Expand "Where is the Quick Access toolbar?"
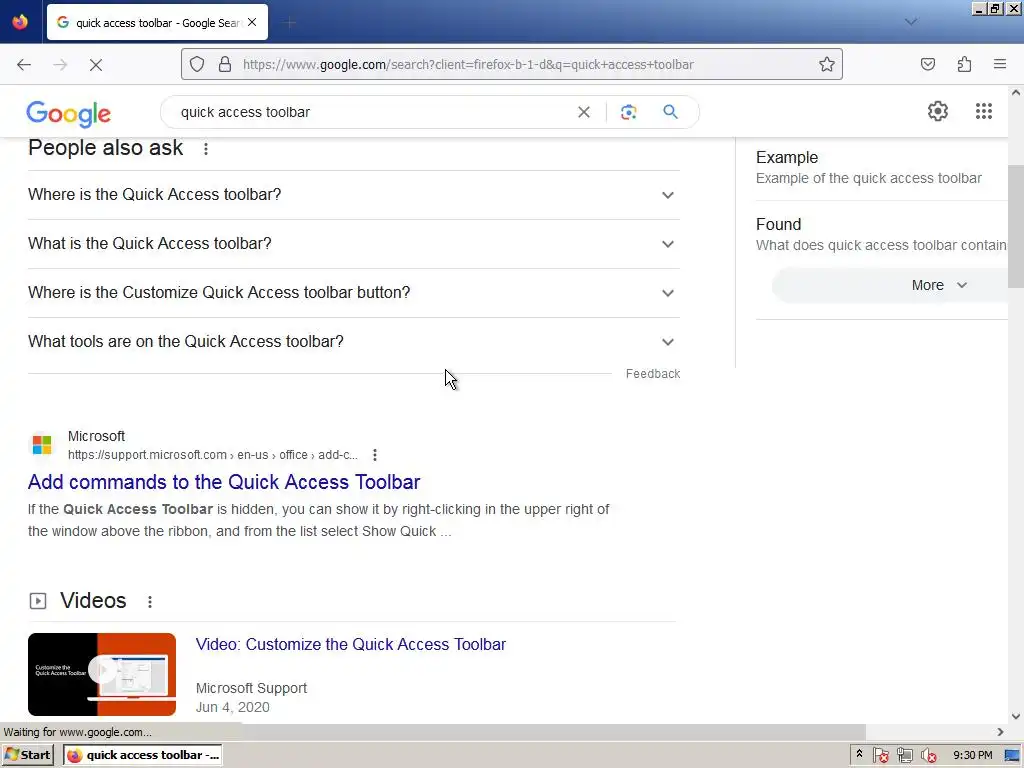This screenshot has width=1024, height=768. [x=354, y=195]
